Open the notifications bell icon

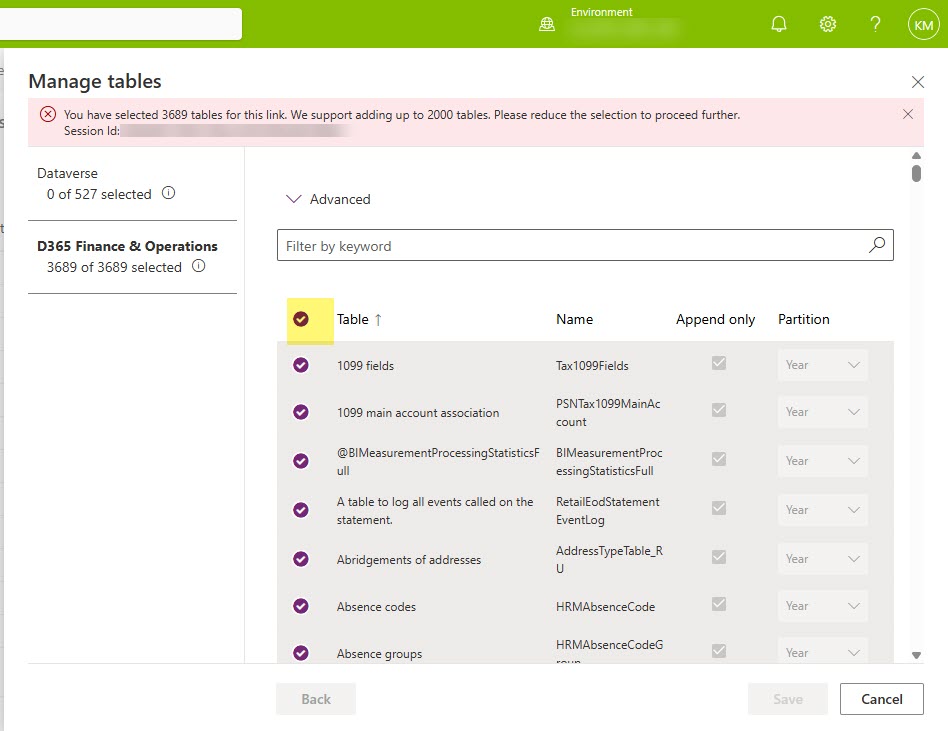click(x=779, y=24)
